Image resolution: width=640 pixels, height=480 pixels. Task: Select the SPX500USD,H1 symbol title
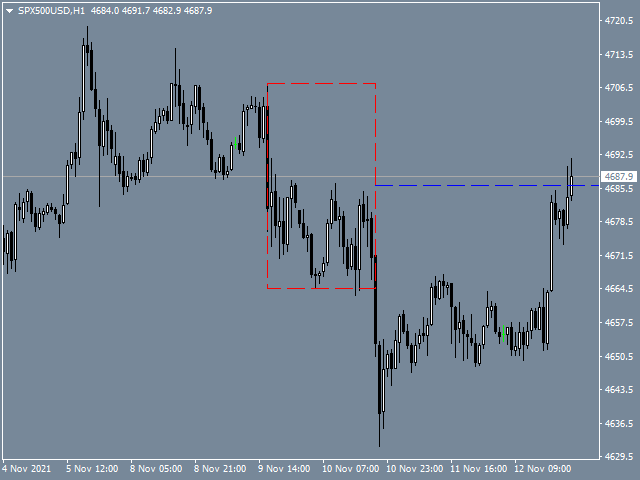(x=51, y=11)
